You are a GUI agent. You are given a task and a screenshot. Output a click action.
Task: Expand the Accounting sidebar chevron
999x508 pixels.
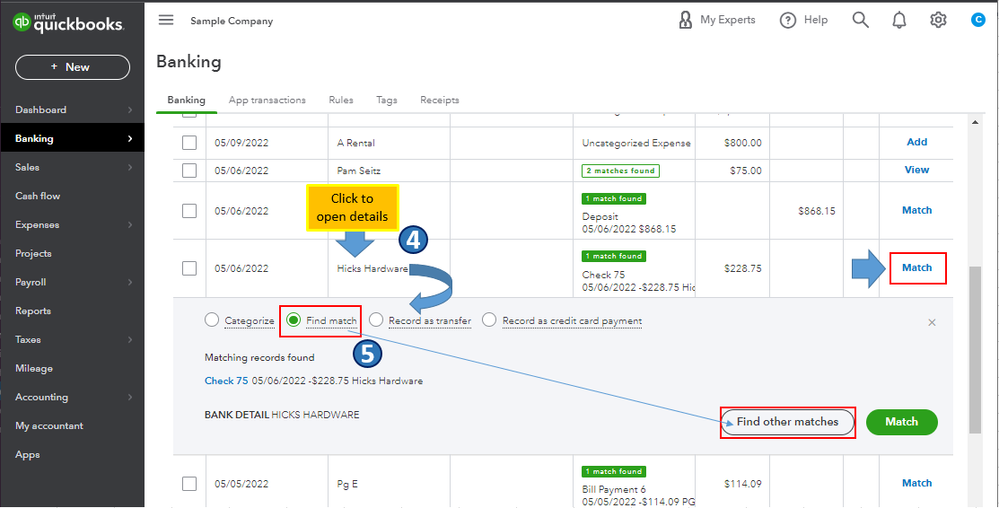tap(130, 396)
